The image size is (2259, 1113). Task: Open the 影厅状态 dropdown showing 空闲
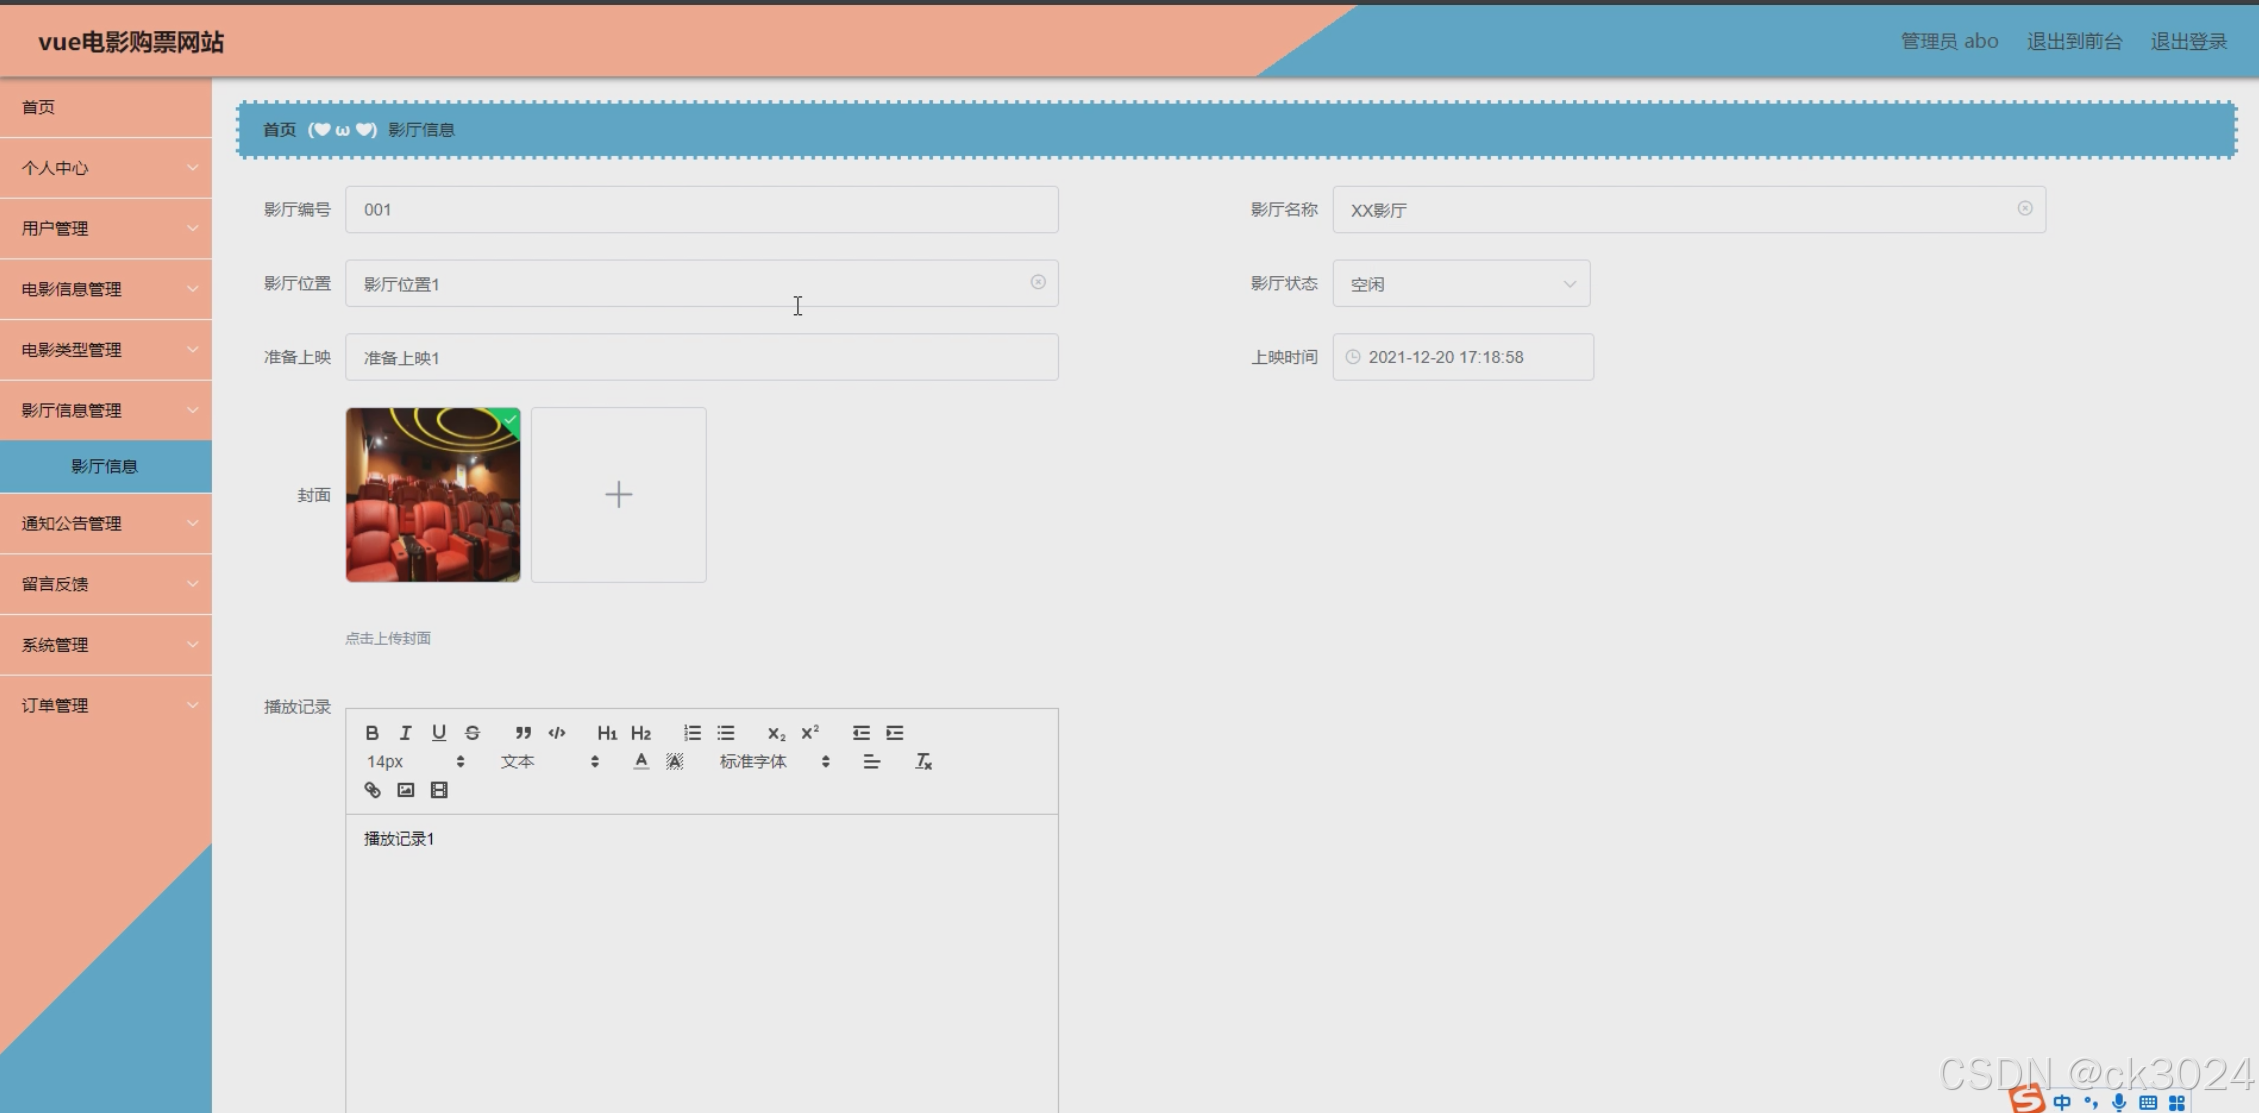pyautogui.click(x=1461, y=284)
